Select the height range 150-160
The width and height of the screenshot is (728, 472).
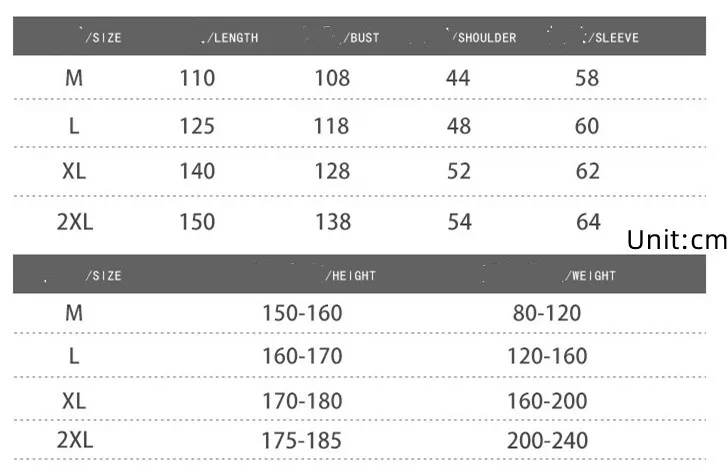[302, 314]
